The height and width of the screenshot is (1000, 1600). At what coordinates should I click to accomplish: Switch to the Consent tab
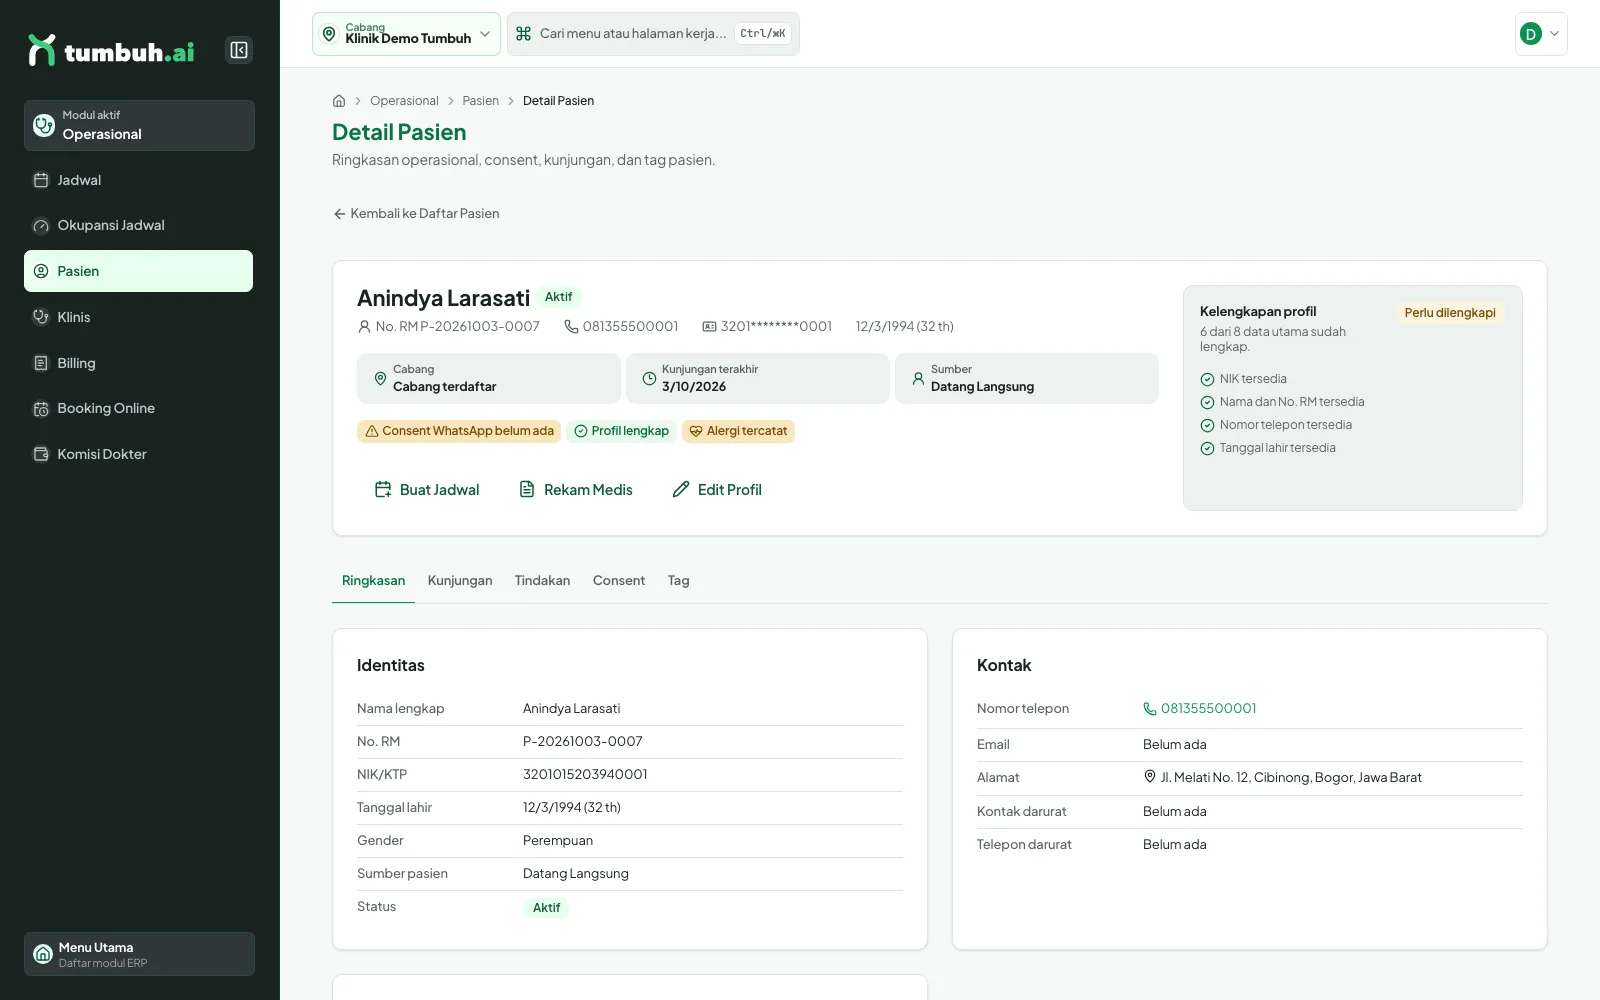pos(619,581)
